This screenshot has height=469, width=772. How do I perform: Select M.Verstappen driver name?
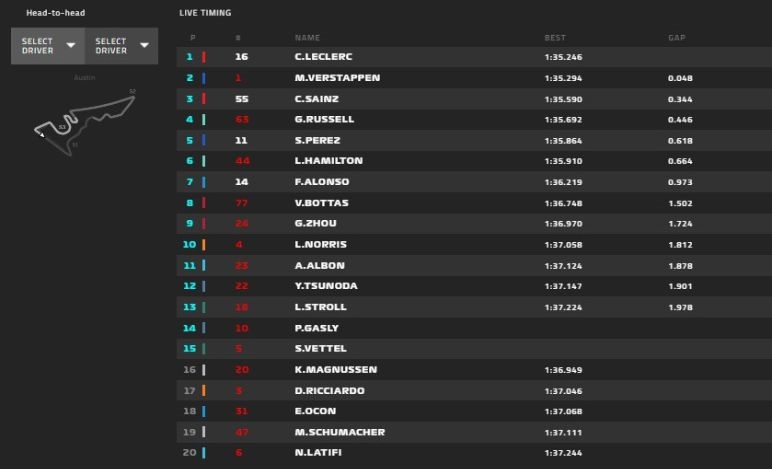point(337,78)
